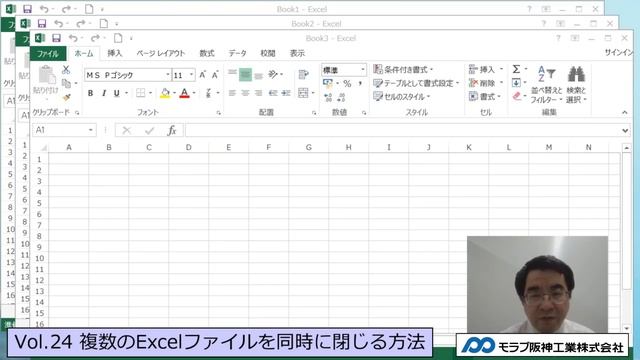This screenshot has height=360, width=640.
Task: Open テーブルとして書式設定 dropdown
Action: [416, 83]
